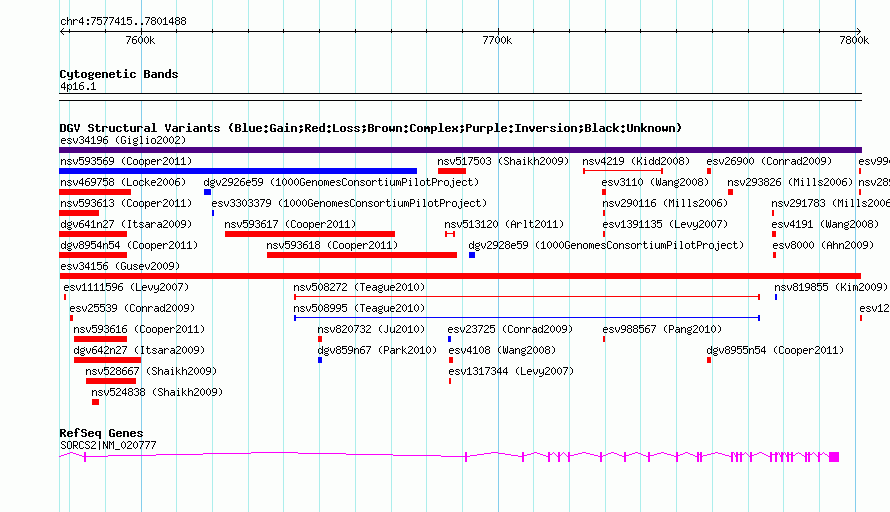Select nsv593618 (Cooper2011) loss variant

(362, 255)
